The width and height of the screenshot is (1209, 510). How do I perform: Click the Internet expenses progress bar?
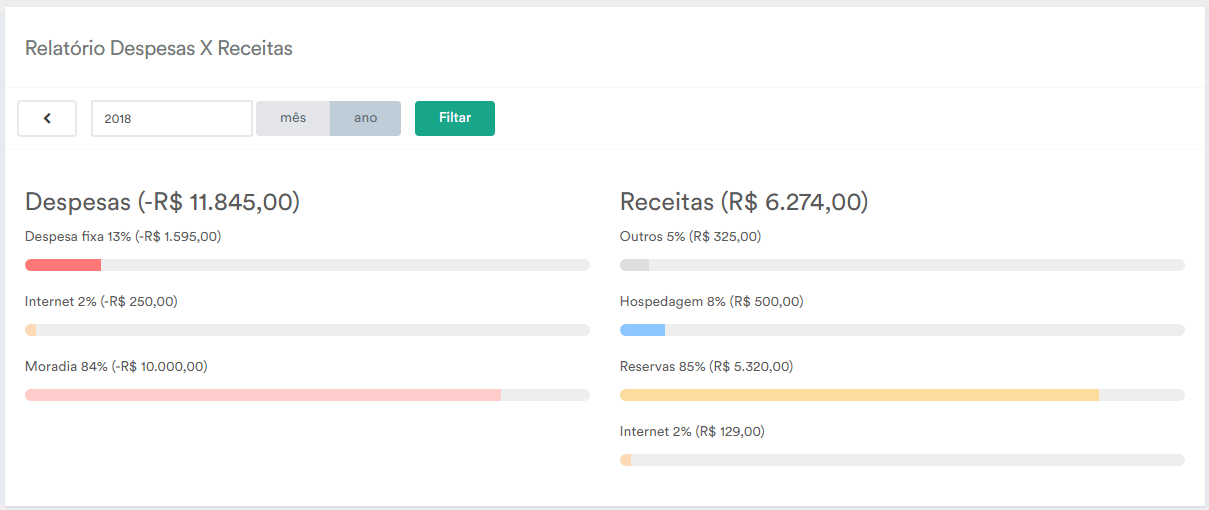tap(307, 330)
